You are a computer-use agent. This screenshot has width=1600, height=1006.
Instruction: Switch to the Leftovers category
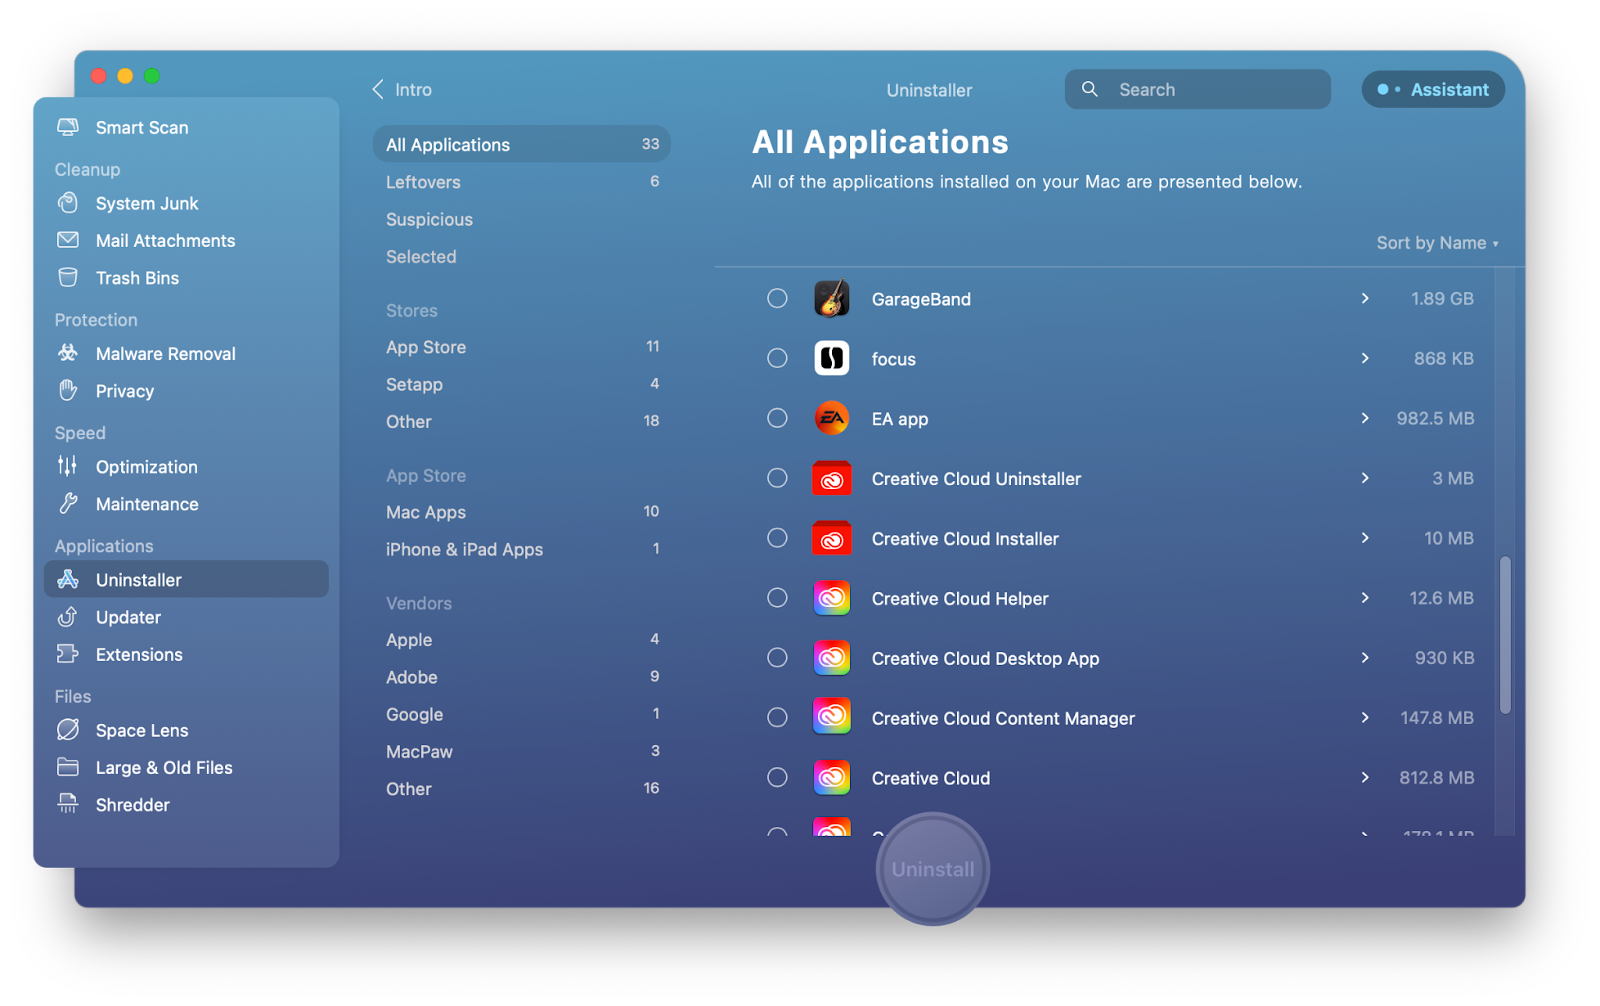point(423,181)
